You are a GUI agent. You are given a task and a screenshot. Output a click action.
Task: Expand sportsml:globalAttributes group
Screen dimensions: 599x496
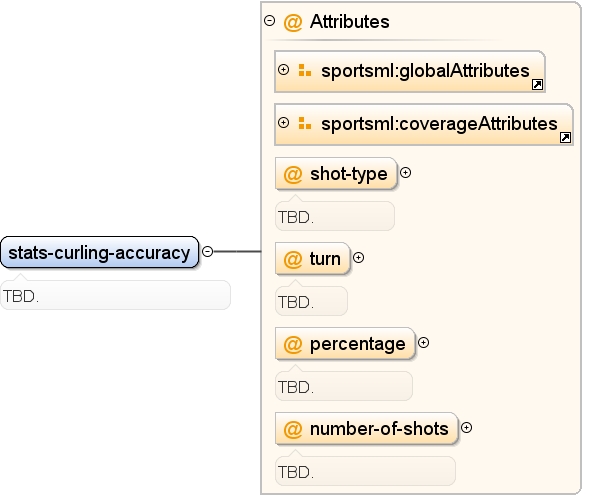point(283,70)
